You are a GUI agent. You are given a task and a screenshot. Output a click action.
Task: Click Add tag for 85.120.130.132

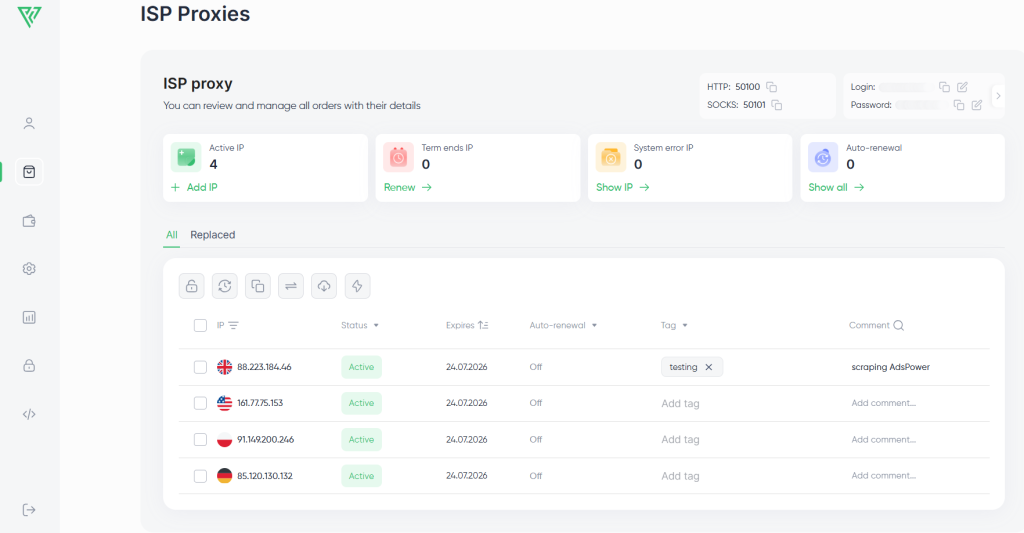click(680, 476)
